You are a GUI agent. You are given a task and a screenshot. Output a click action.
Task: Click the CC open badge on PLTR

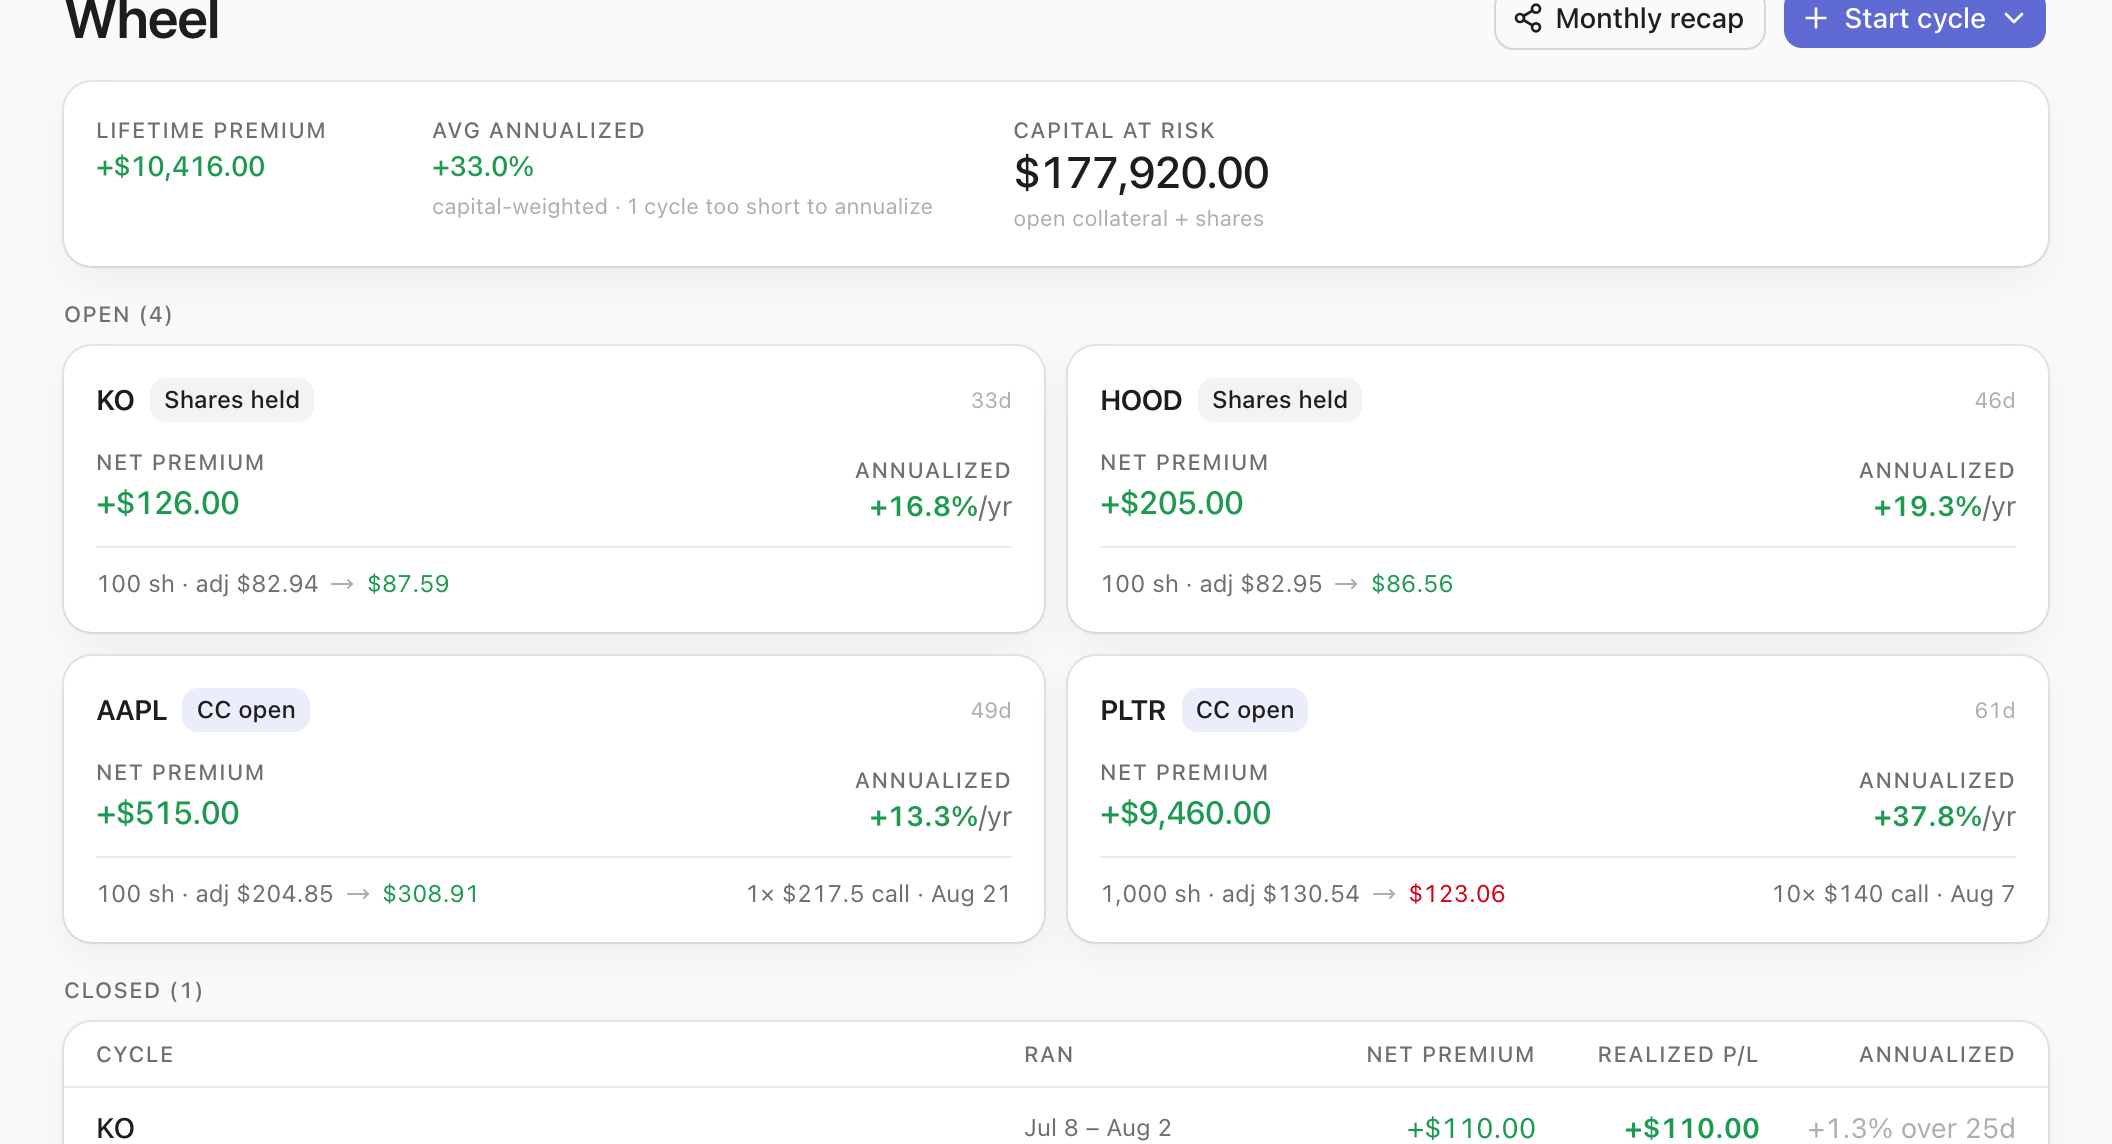pyautogui.click(x=1245, y=710)
